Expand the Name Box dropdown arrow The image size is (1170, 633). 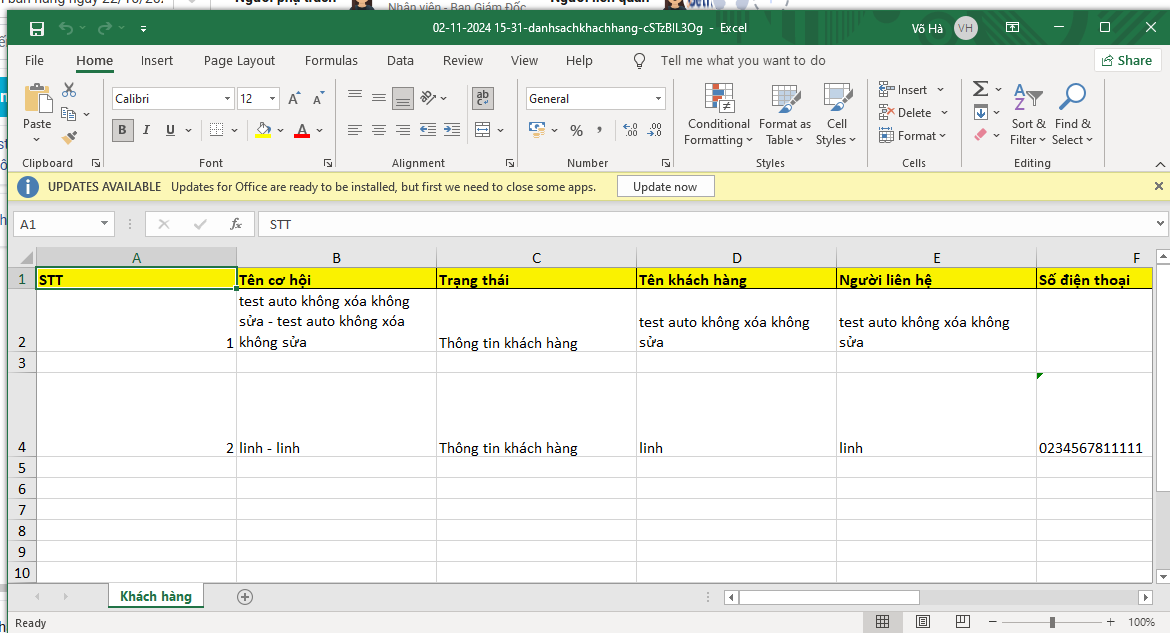click(x=105, y=224)
